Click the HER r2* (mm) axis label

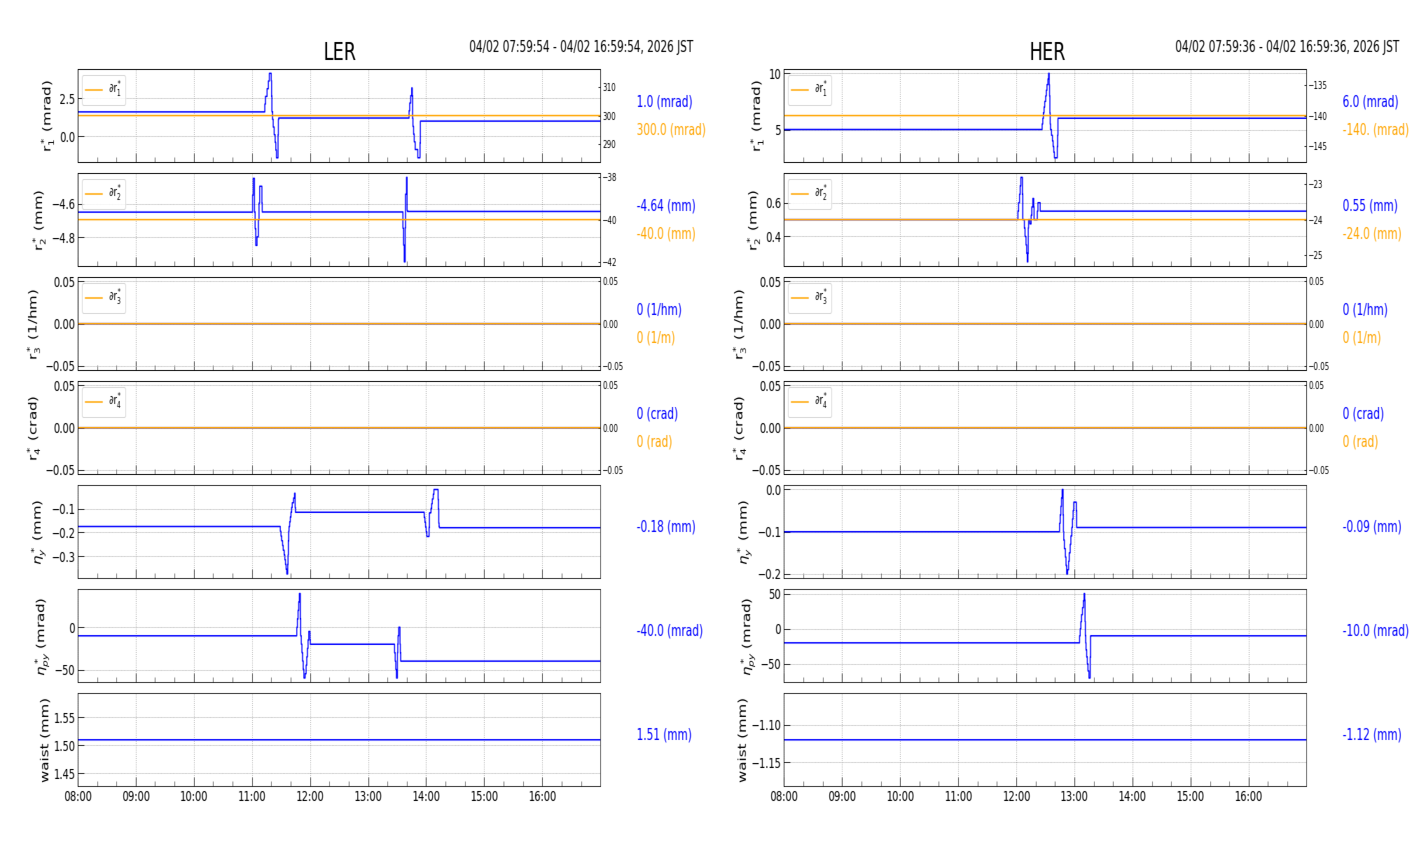click(754, 220)
